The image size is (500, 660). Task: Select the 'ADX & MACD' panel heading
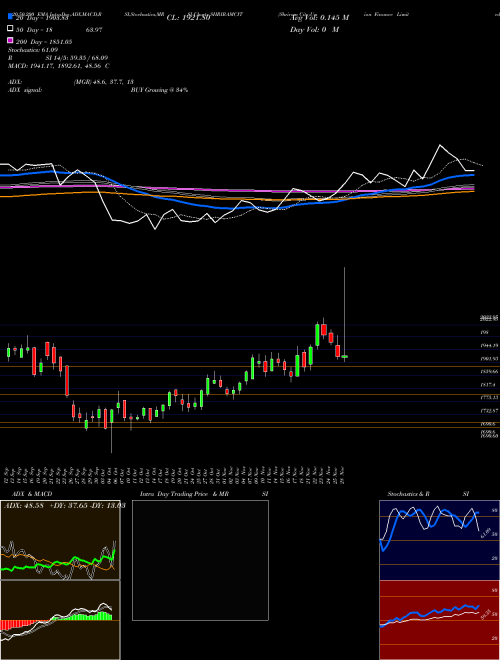click(32, 494)
